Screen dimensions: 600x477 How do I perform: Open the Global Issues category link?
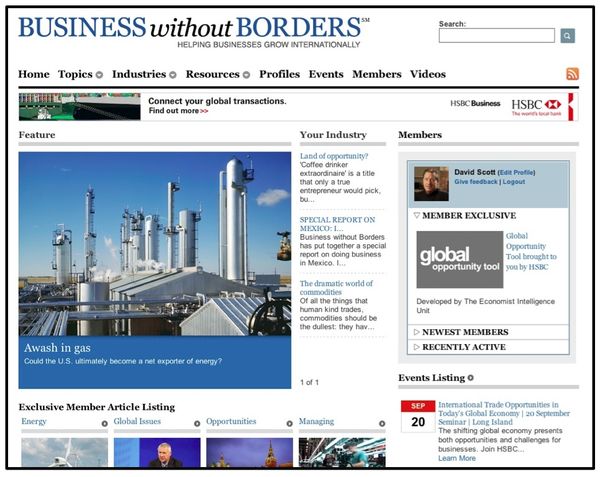[x=137, y=422]
